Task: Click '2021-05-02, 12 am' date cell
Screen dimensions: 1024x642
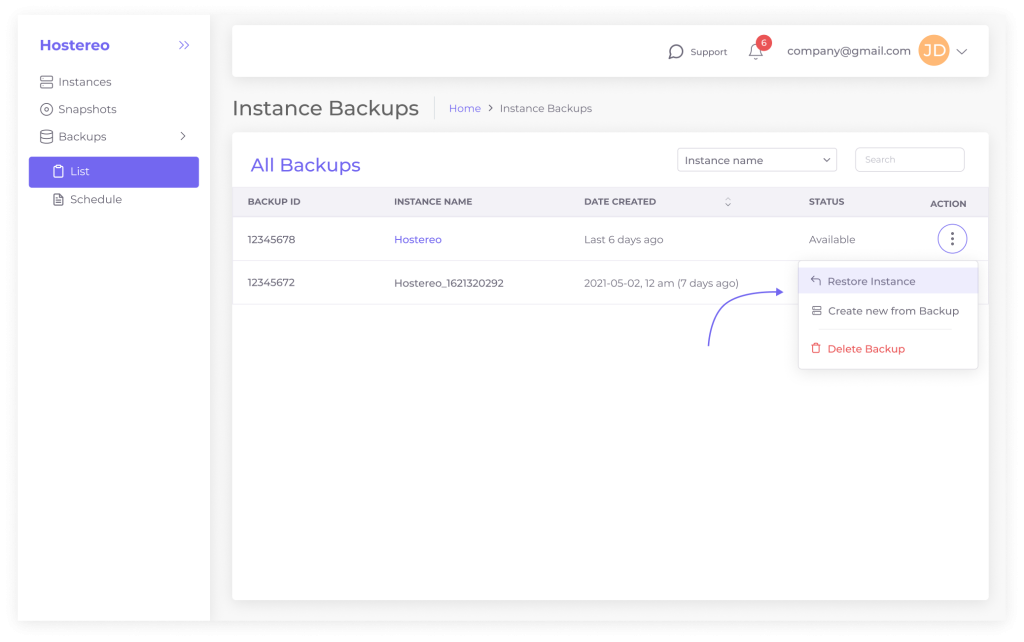Action: click(x=662, y=283)
